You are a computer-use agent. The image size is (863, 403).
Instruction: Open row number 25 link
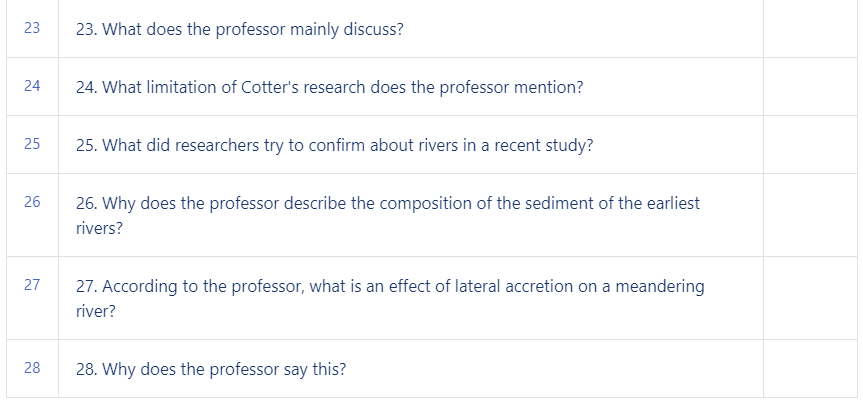[32, 144]
